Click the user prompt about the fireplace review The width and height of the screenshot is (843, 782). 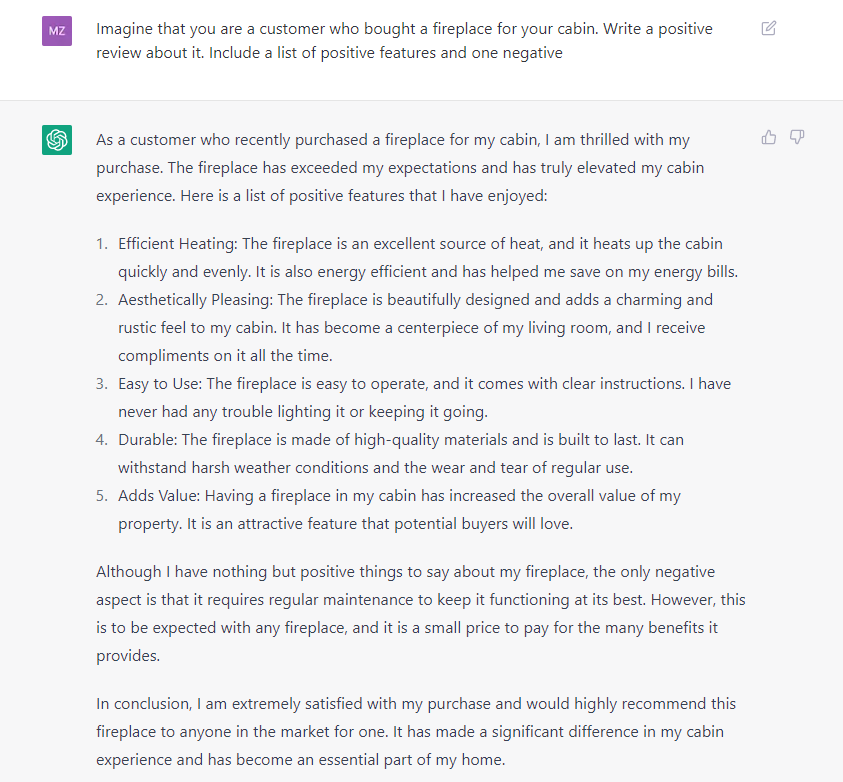tap(404, 40)
